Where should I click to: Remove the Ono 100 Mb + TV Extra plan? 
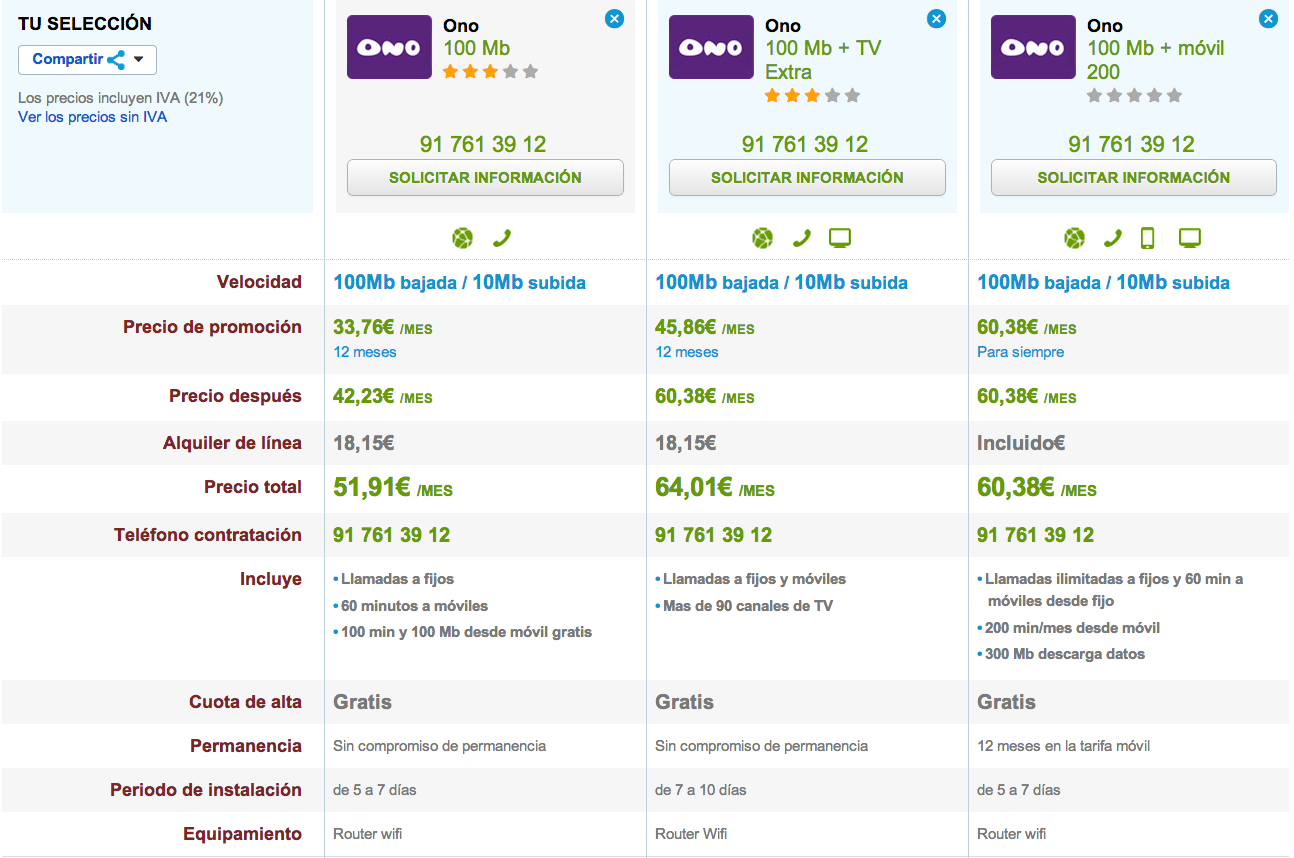937,19
